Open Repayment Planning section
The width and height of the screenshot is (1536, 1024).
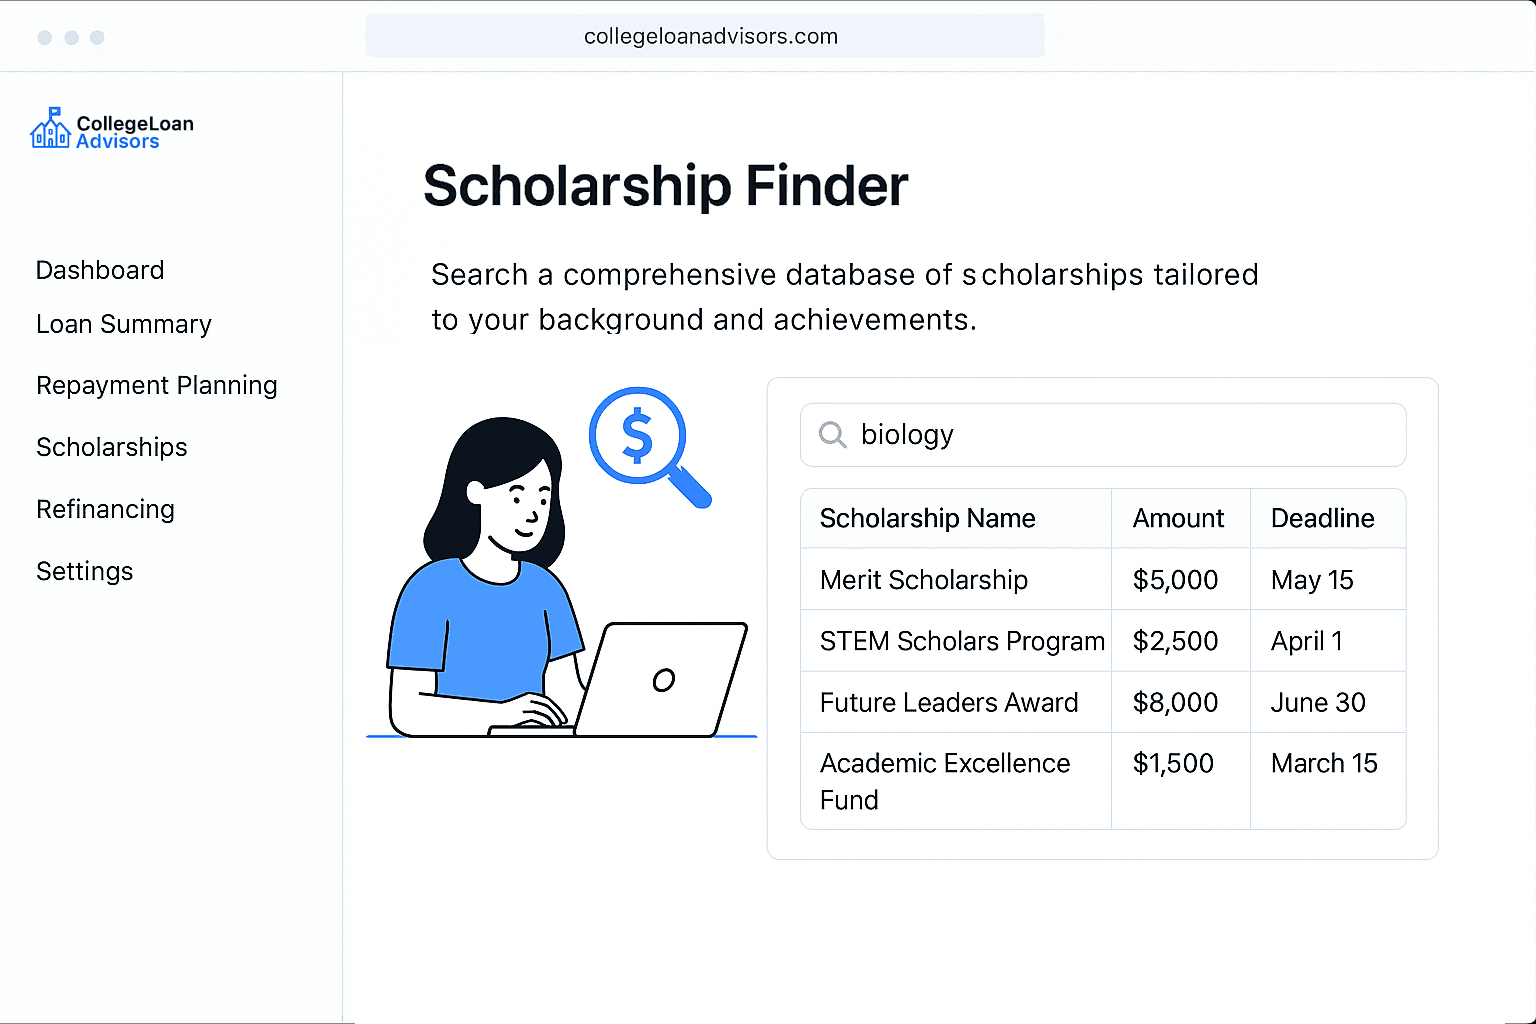[x=157, y=385]
